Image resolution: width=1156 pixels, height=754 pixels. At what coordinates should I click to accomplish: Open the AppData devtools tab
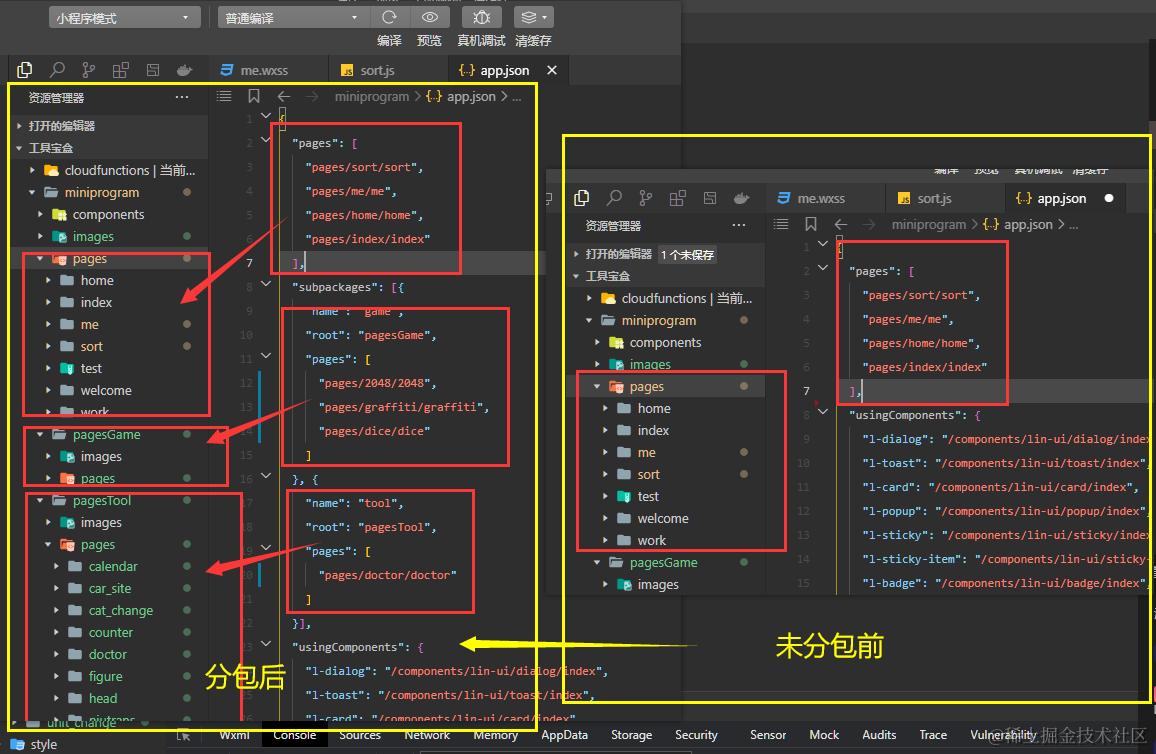[x=565, y=735]
